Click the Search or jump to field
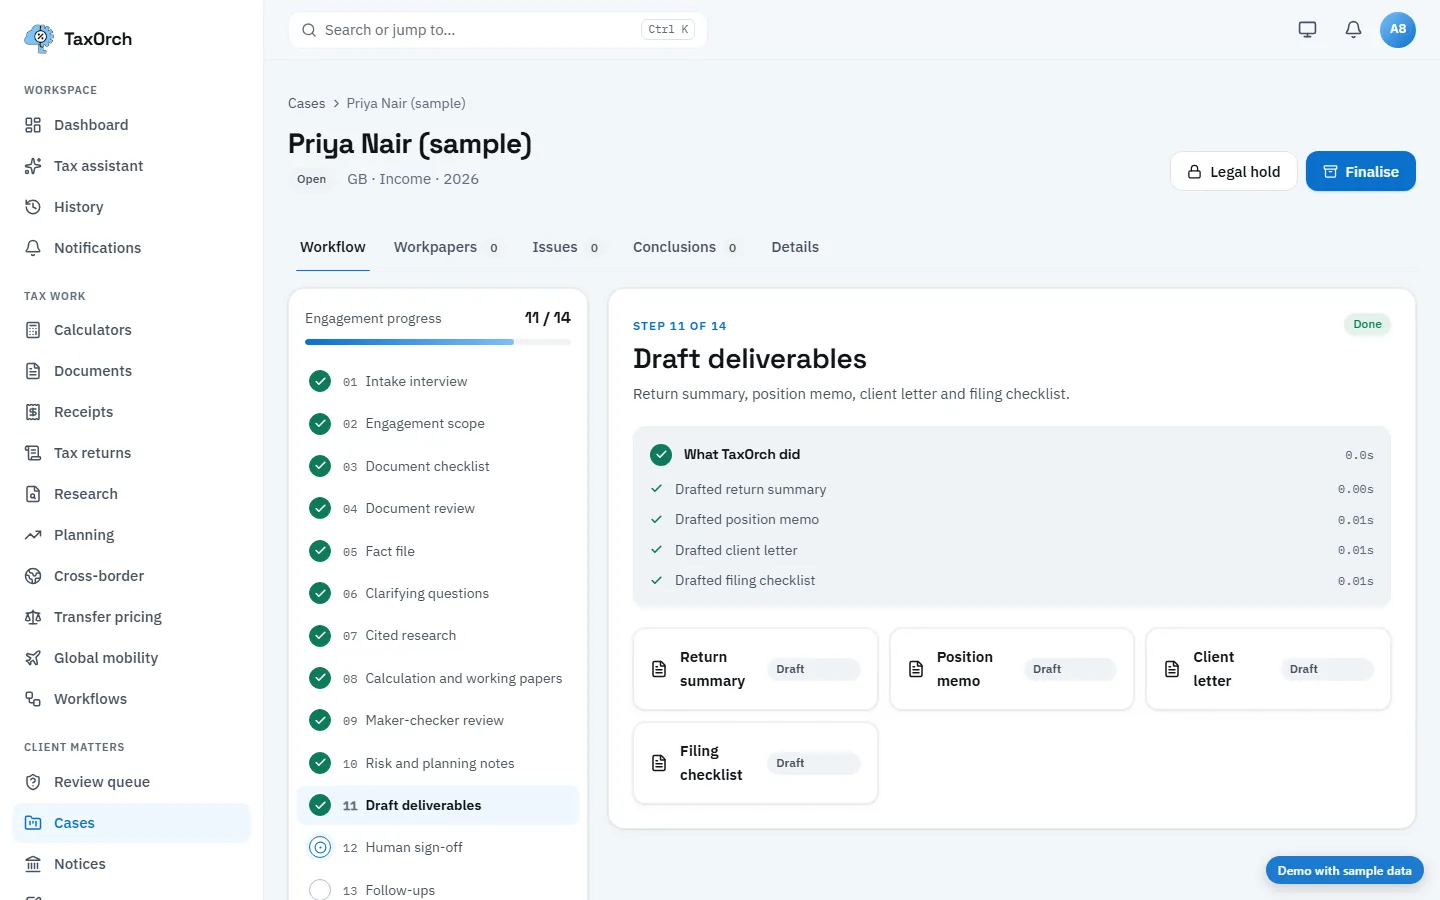 [498, 30]
